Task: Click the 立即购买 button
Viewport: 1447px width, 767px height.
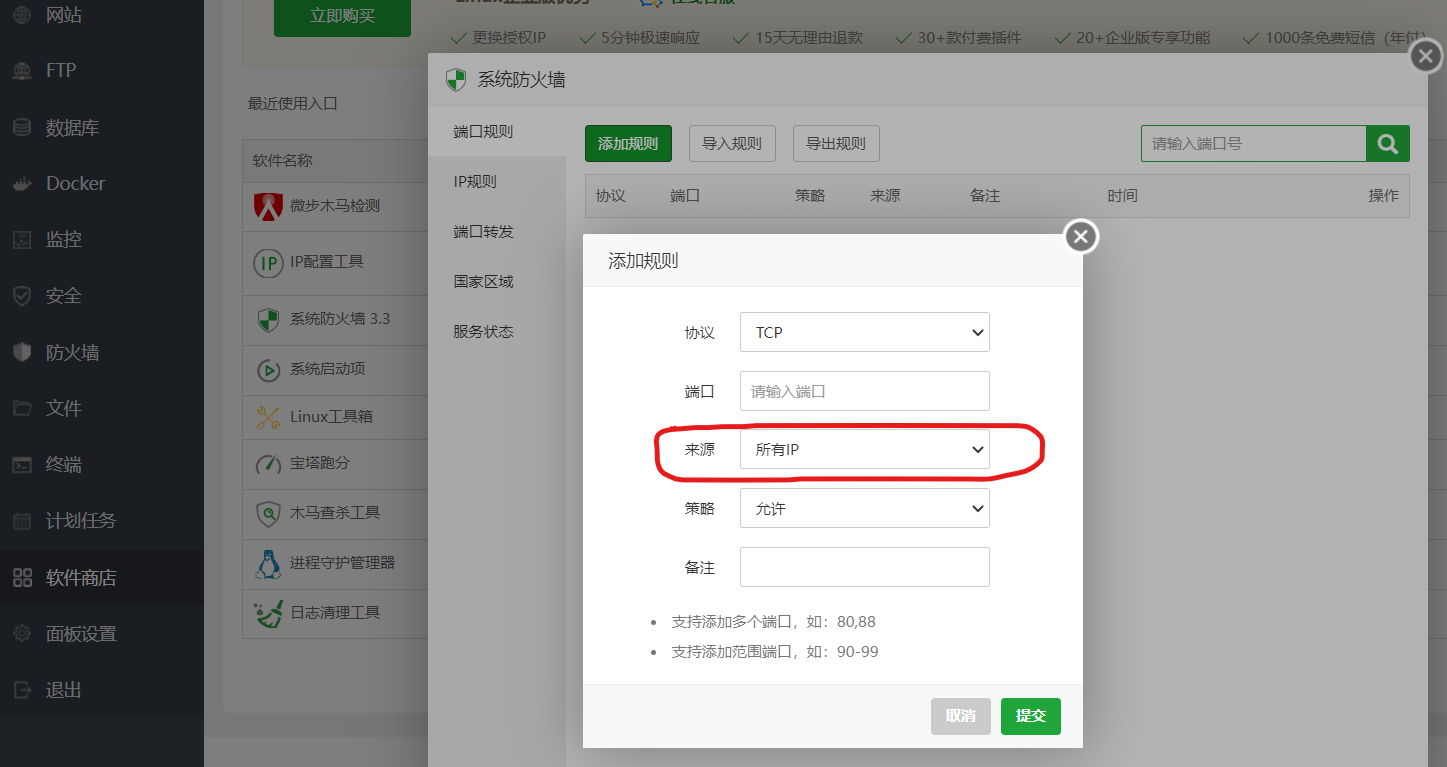Action: (x=342, y=17)
